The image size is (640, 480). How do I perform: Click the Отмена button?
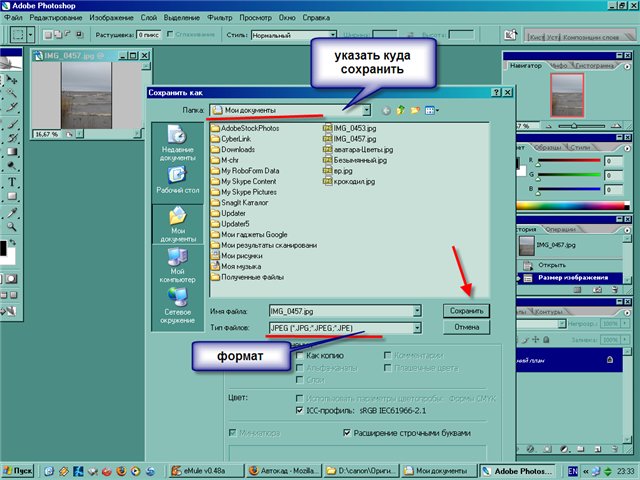pos(466,327)
